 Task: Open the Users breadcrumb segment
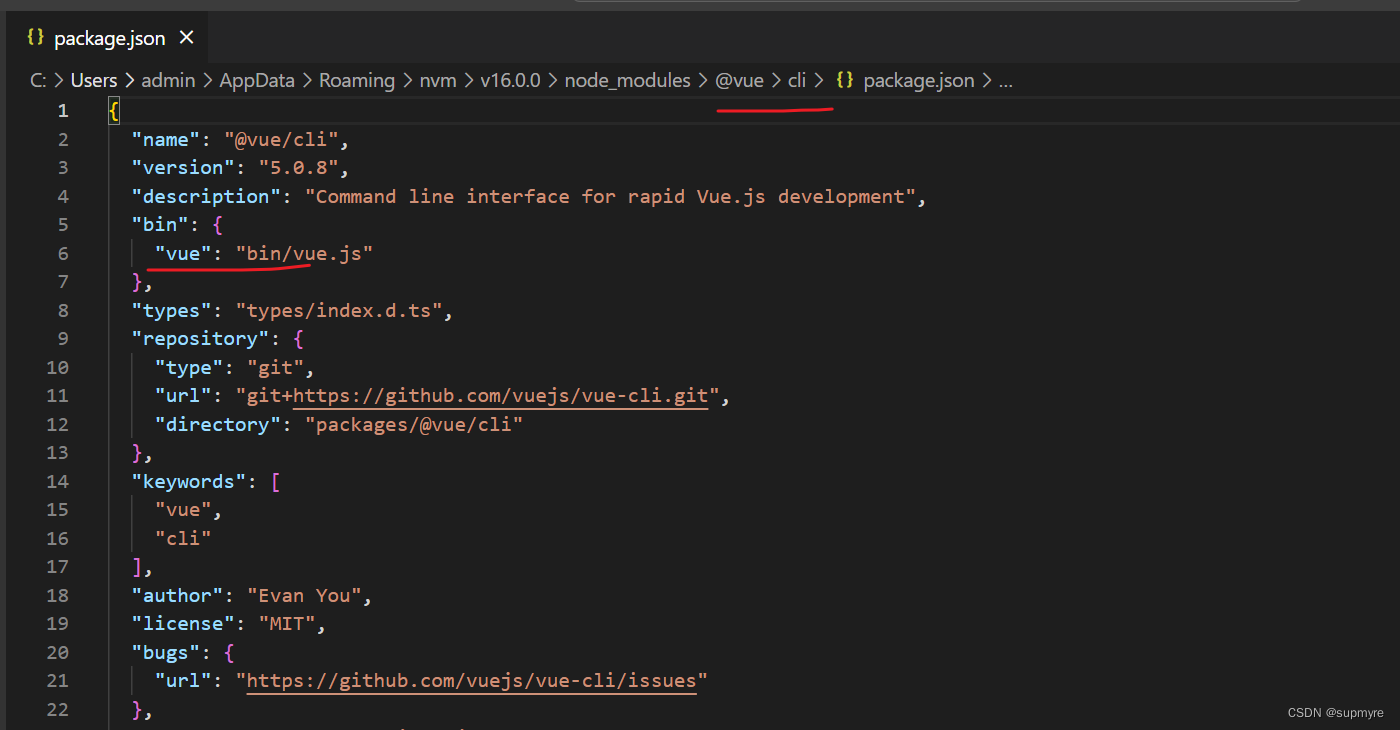click(x=94, y=81)
